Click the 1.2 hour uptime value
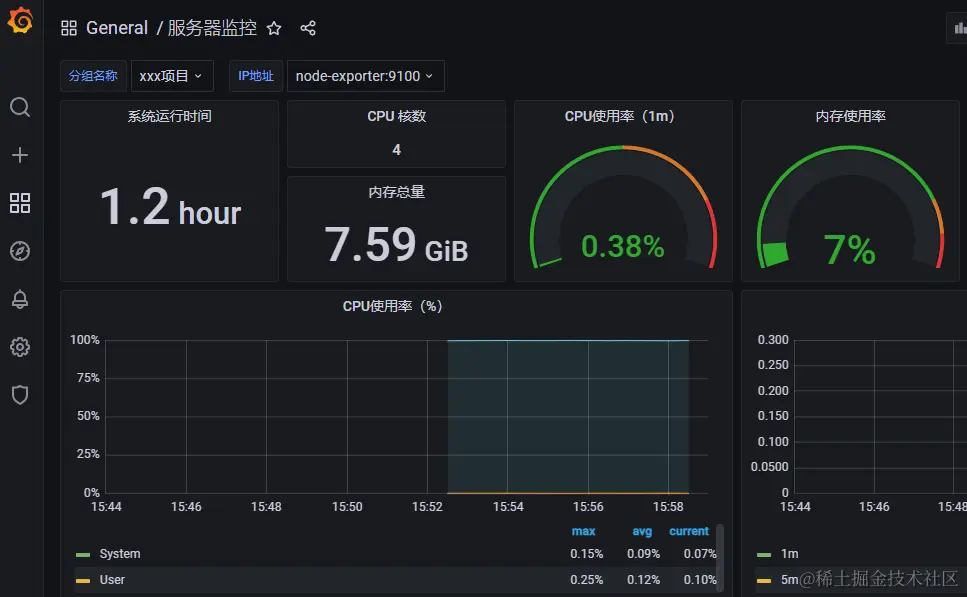The height and width of the screenshot is (597, 967). pos(170,207)
